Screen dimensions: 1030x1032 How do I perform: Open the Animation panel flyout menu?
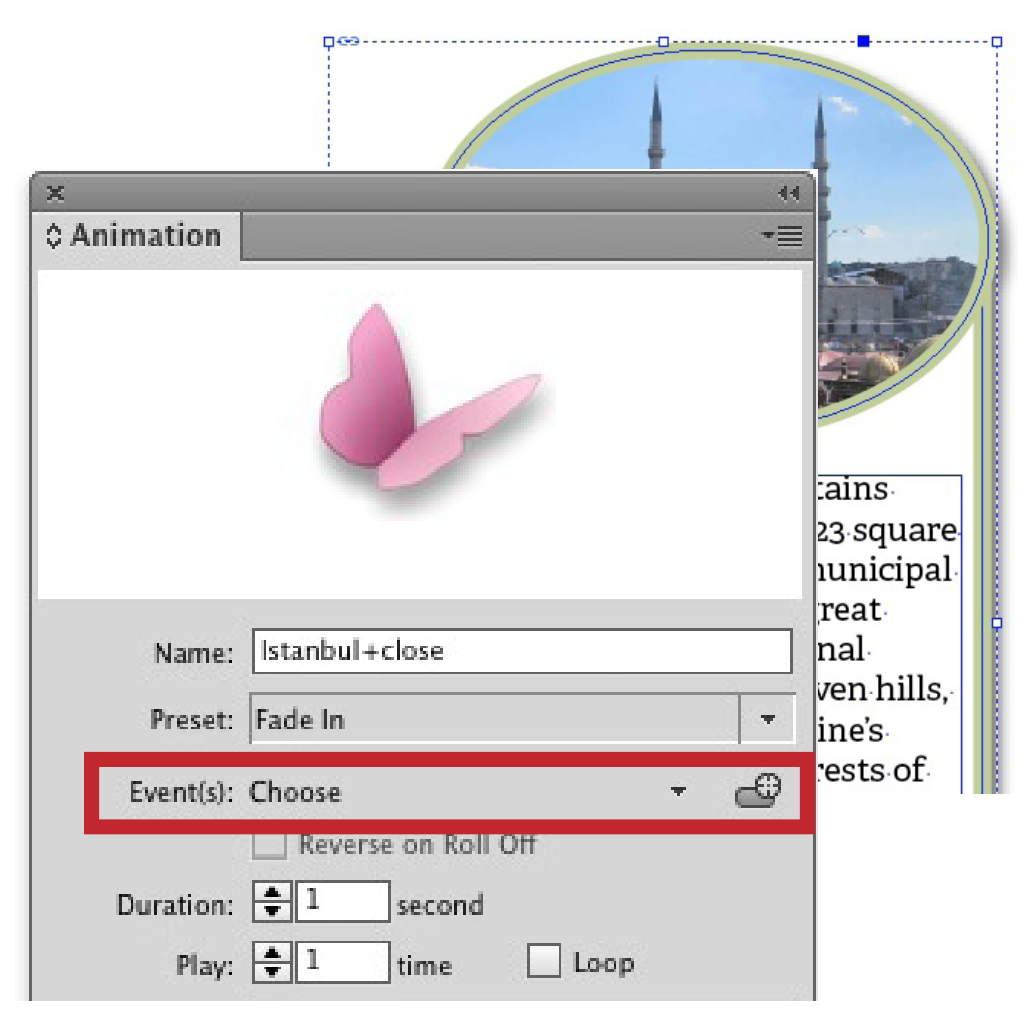(x=783, y=236)
